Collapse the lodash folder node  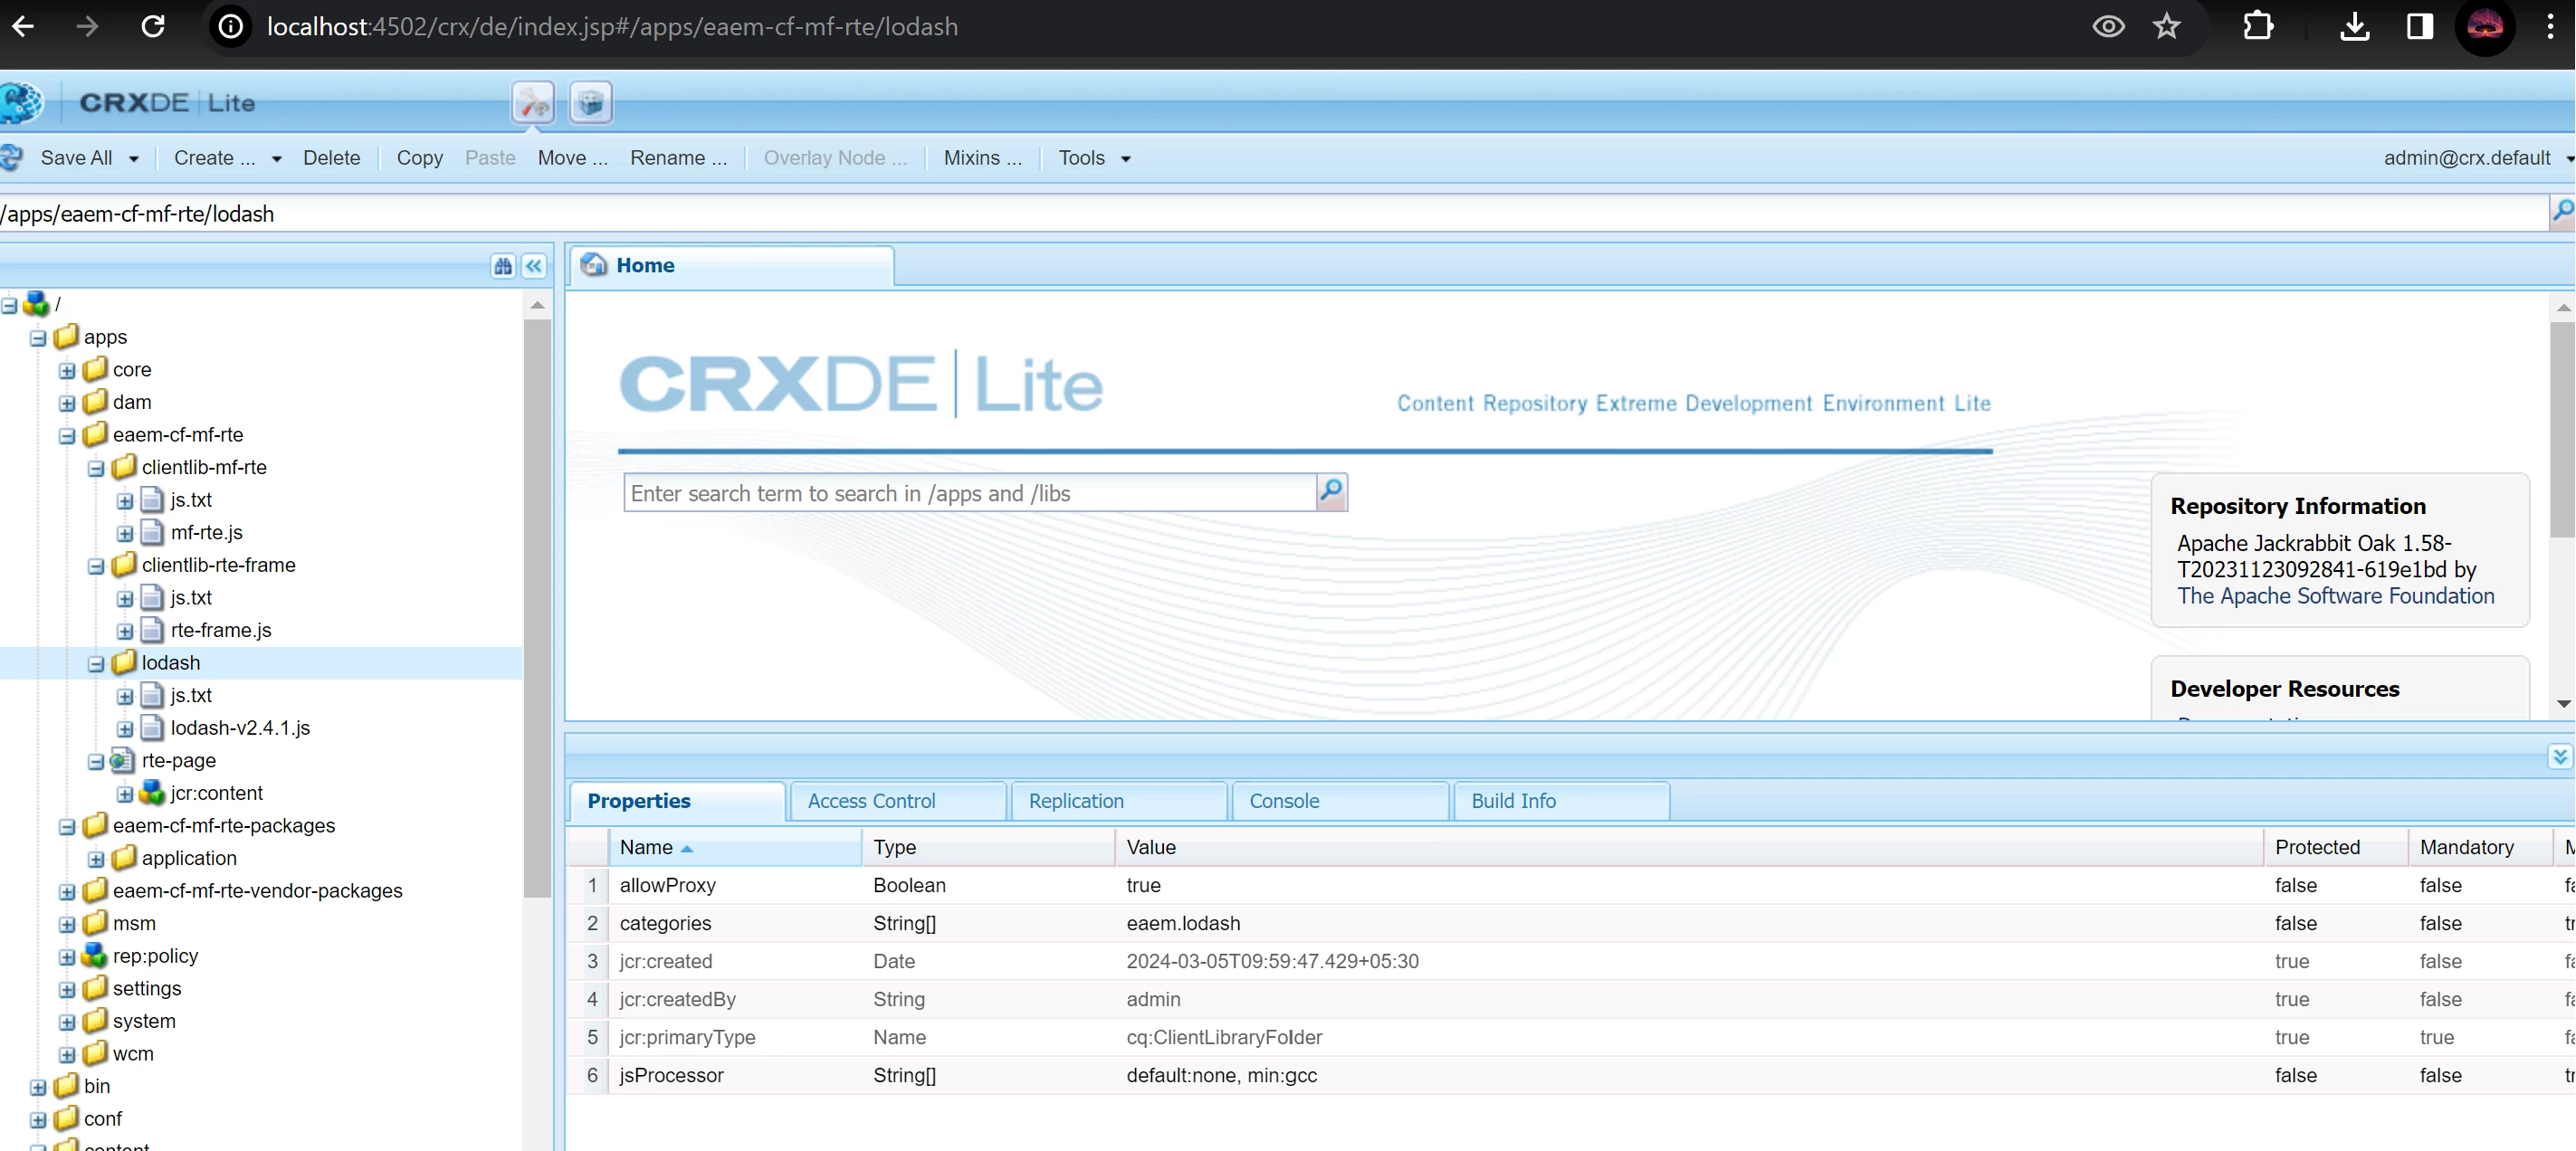pos(96,664)
